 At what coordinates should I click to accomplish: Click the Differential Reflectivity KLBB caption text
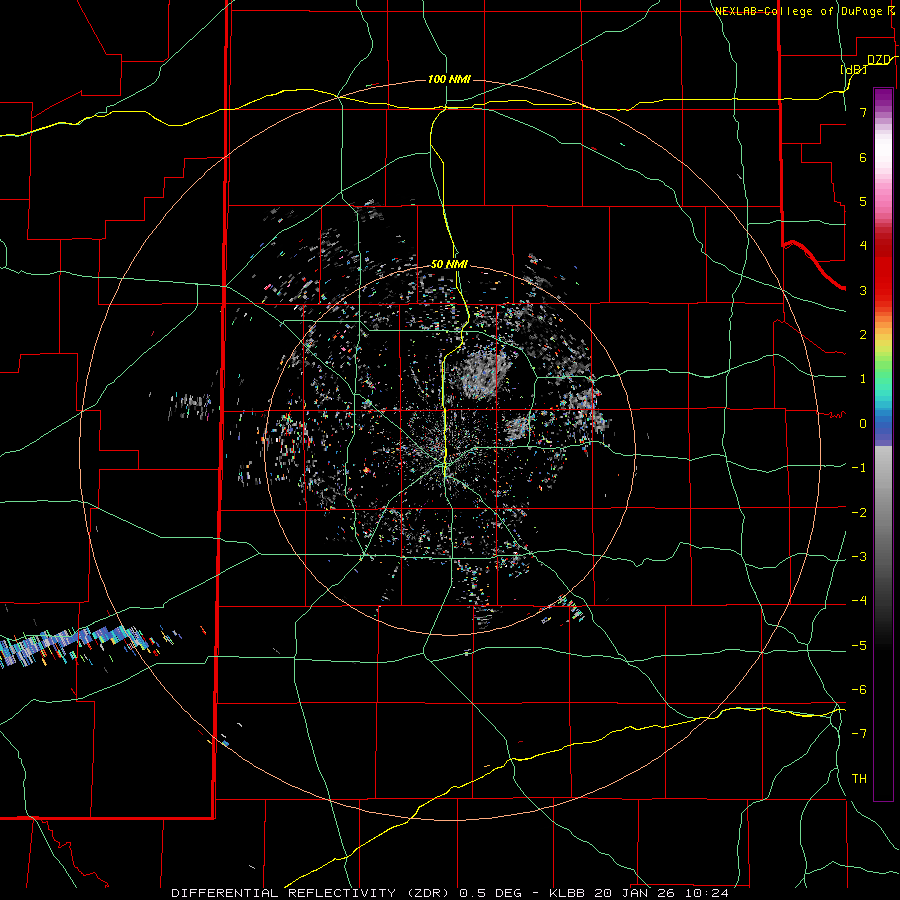point(450,893)
